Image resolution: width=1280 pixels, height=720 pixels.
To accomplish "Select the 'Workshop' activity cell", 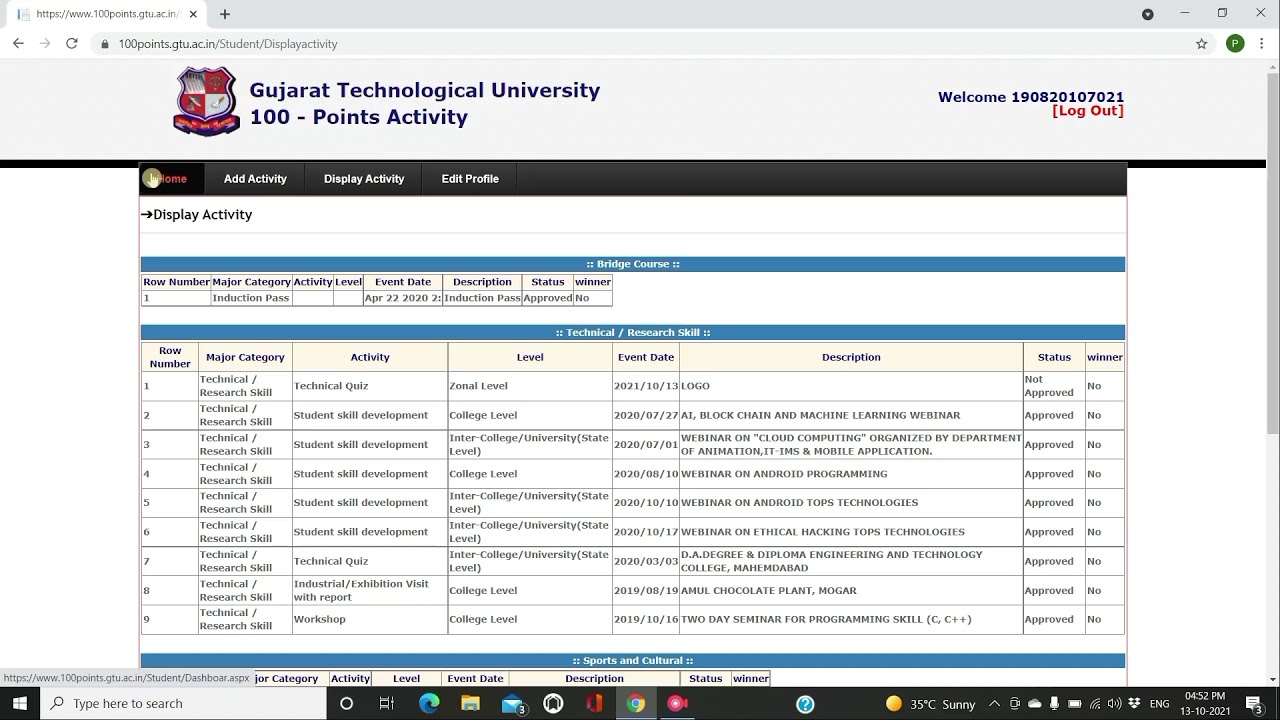I will (370, 619).
